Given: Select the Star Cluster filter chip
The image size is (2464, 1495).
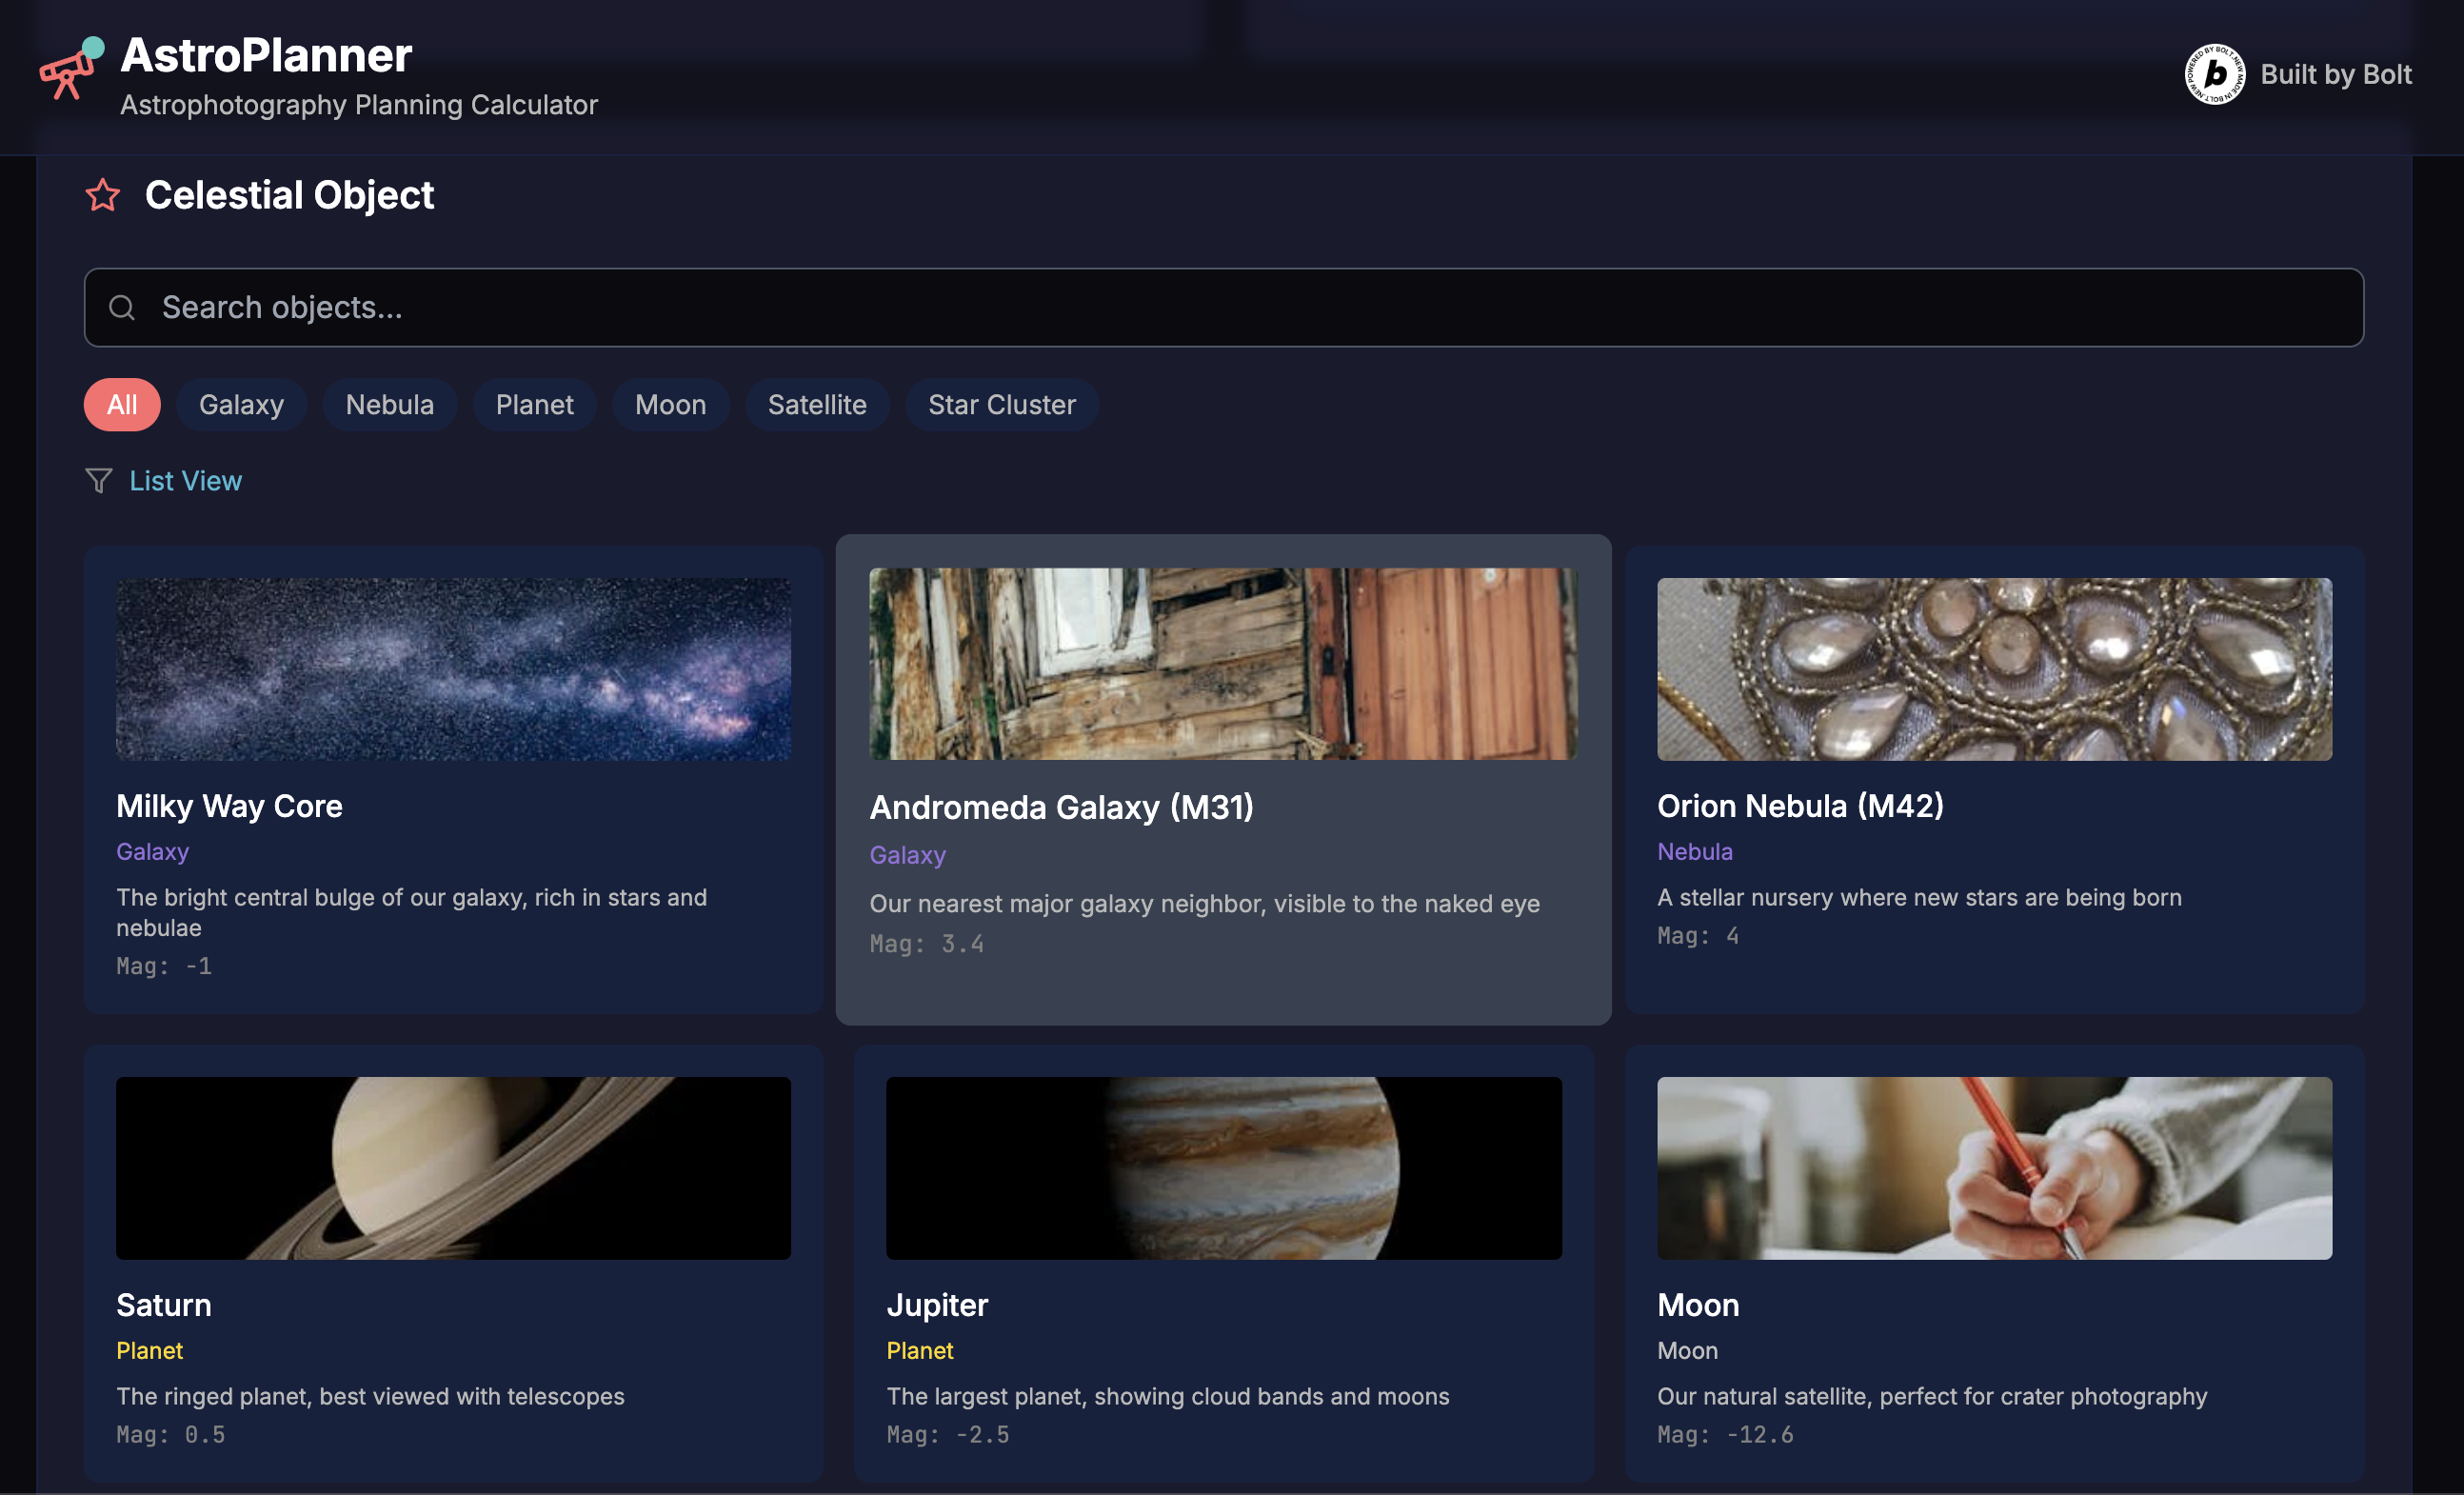Looking at the screenshot, I should click(1001, 405).
